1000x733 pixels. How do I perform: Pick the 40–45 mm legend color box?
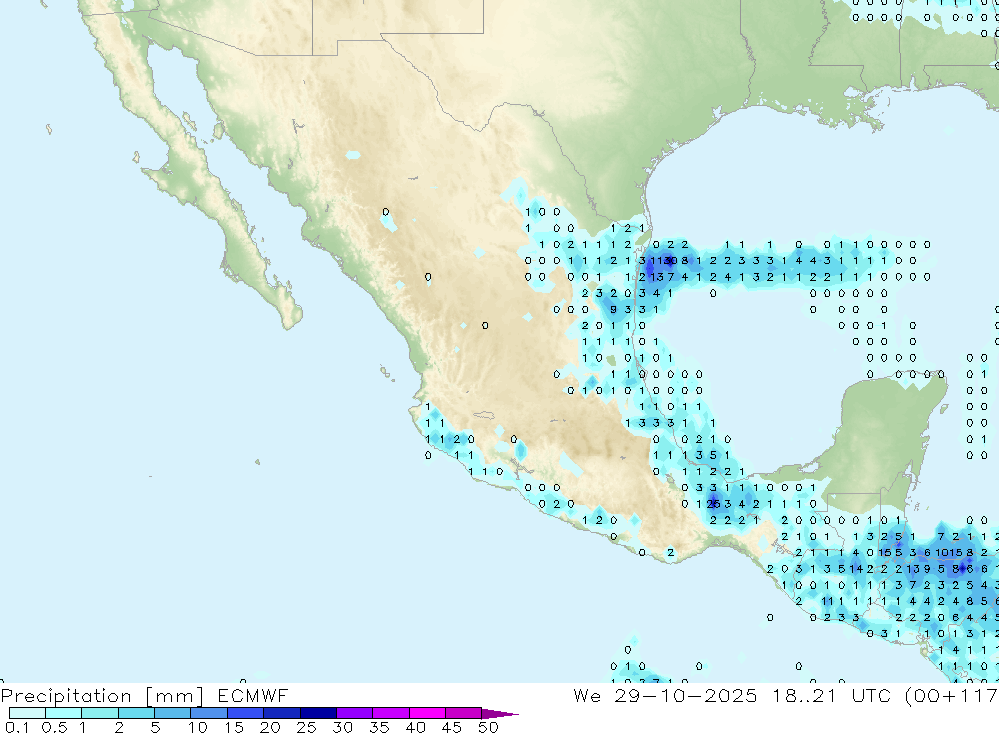427,713
